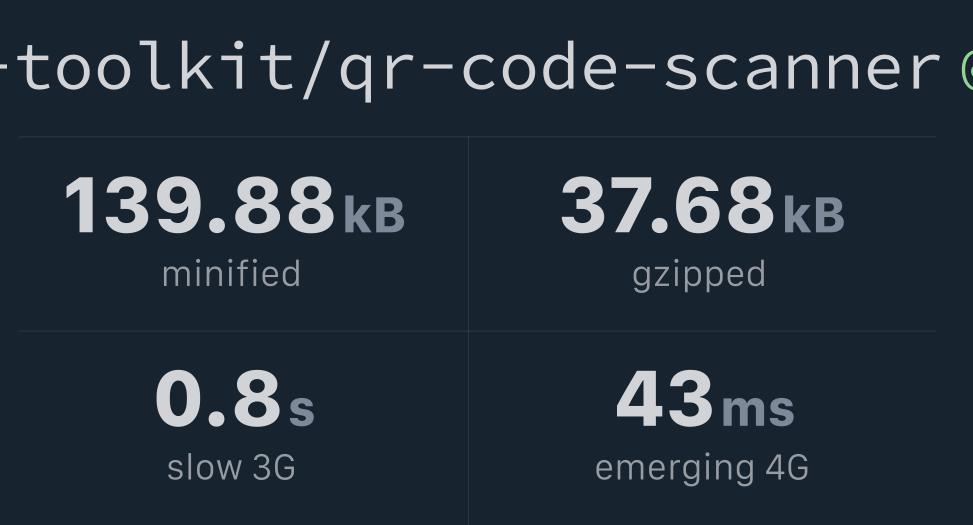Click the gzipped label
The width and height of the screenshot is (973, 525).
coord(699,275)
